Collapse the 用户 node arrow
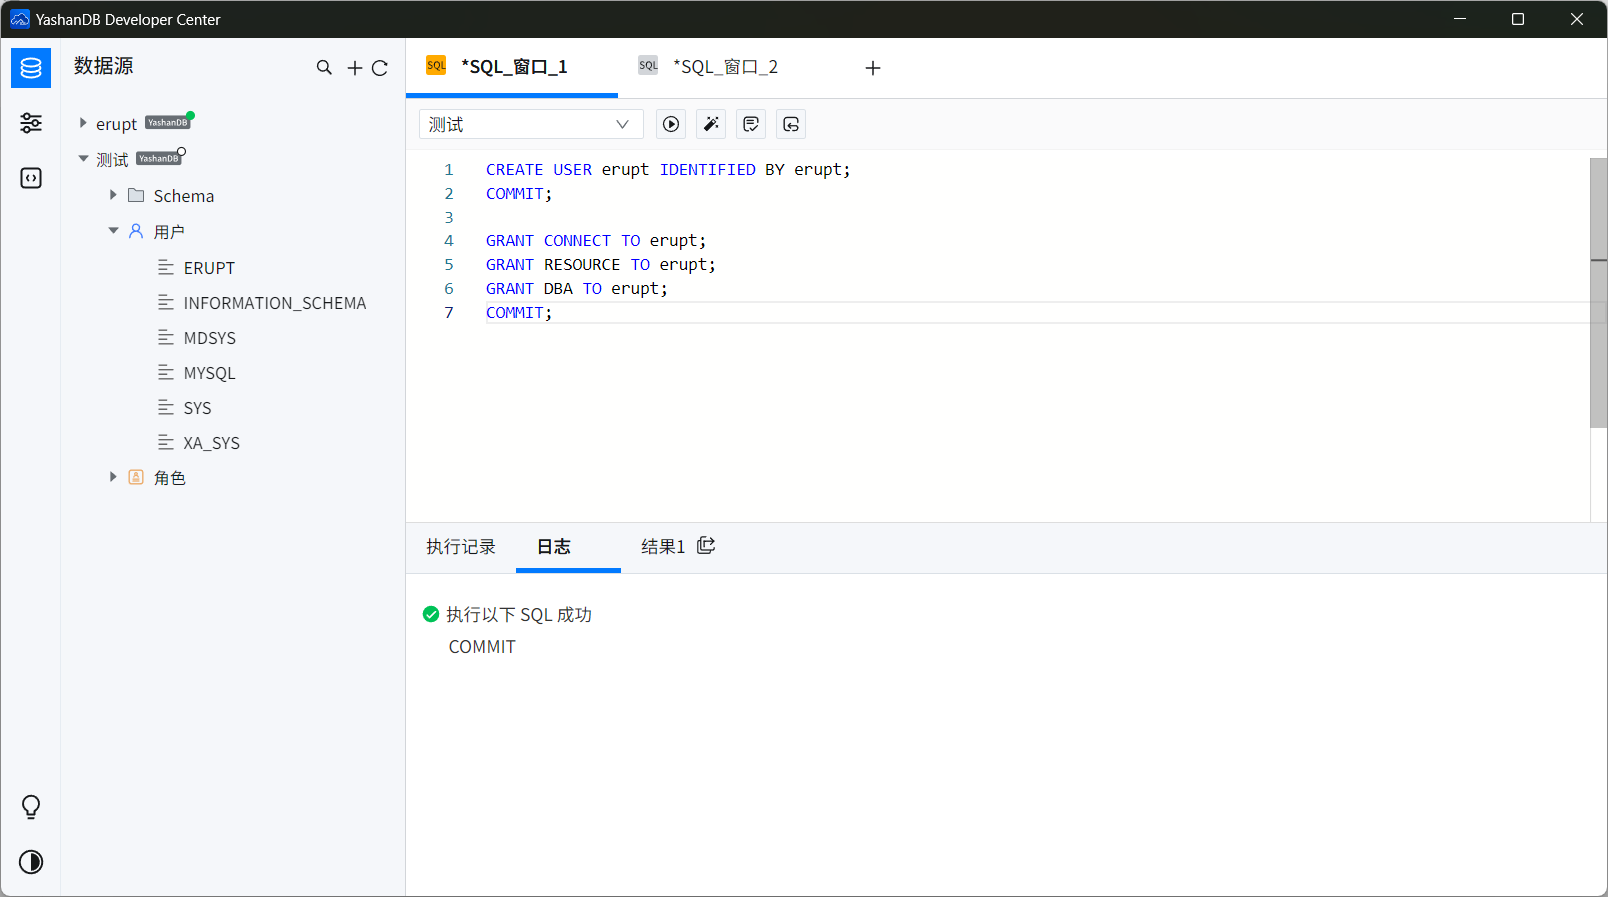This screenshot has width=1608, height=897. 113,231
